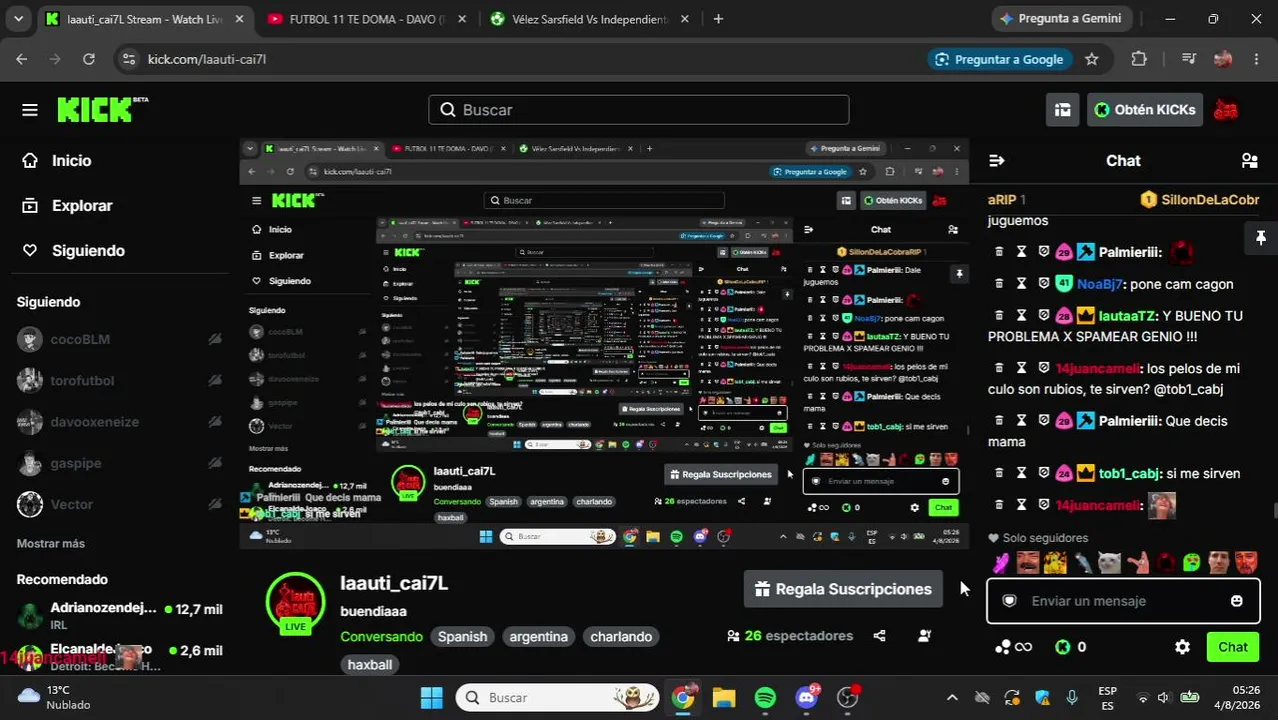Image resolution: width=1278 pixels, height=720 pixels.
Task: Click the chat identity shield in message box
Action: coord(1010,601)
